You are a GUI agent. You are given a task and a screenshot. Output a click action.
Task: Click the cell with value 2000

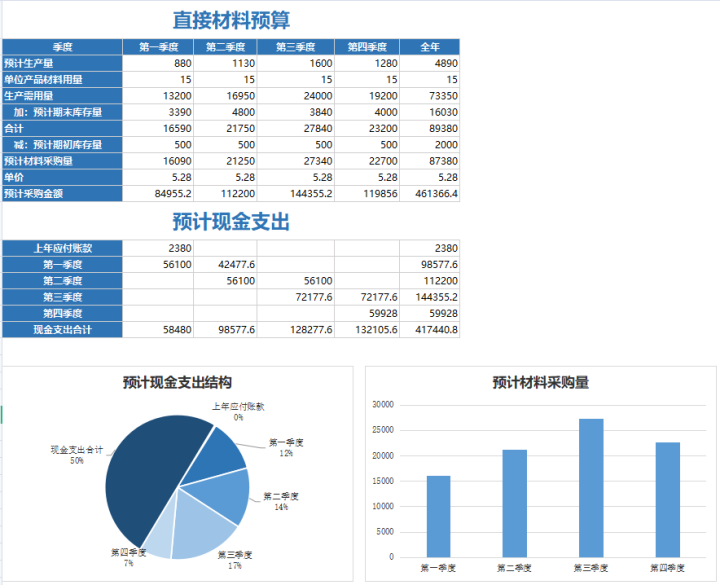pos(430,145)
